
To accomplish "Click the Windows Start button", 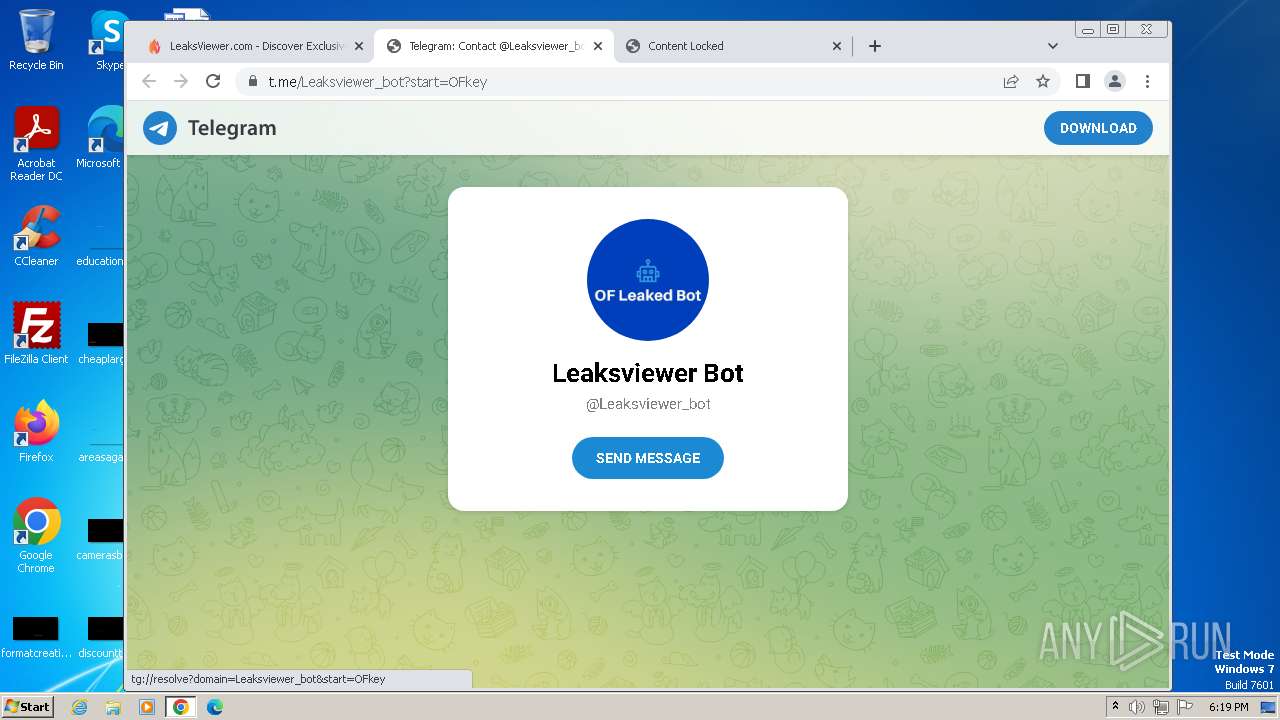I will point(27,707).
